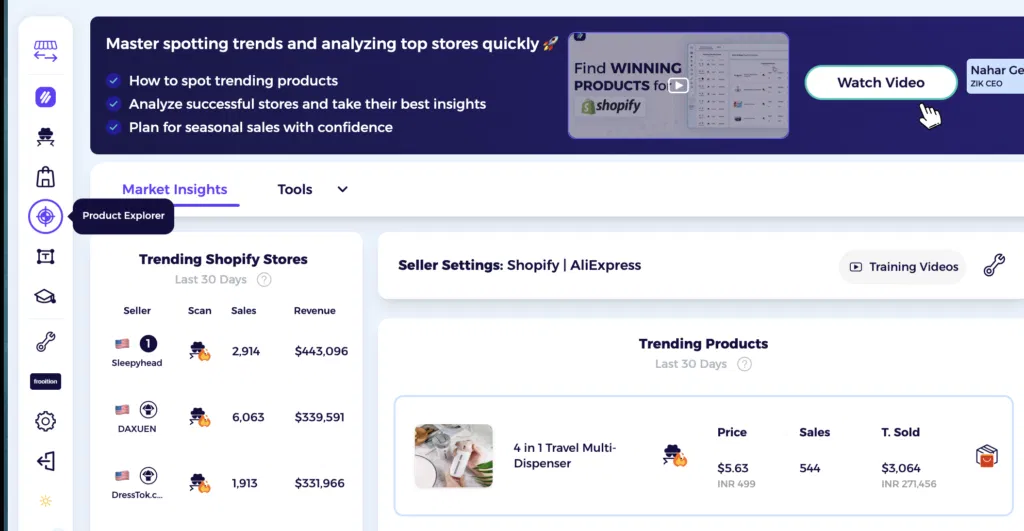
Task: Open seller settings wrench icon
Action: coord(994,265)
